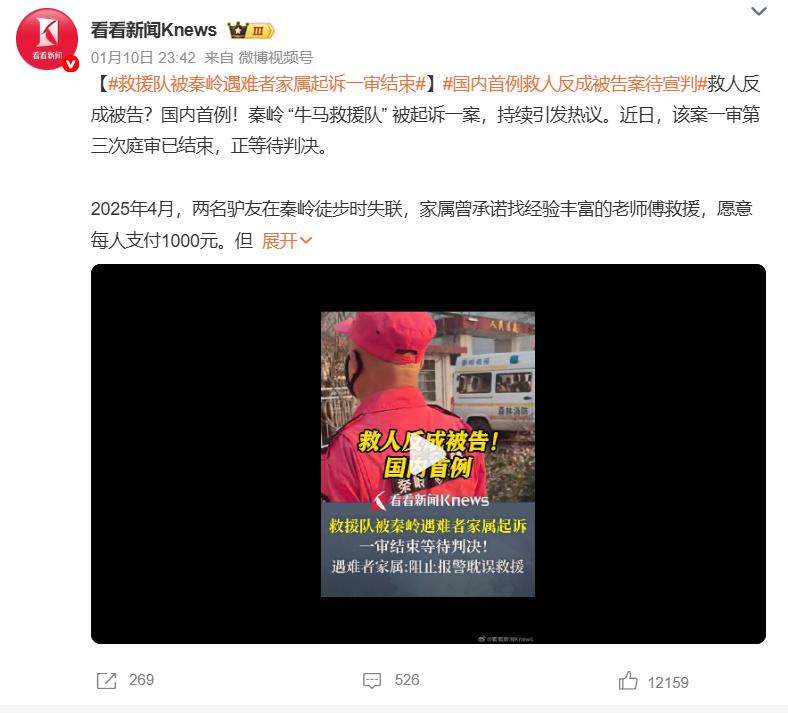The height and width of the screenshot is (713, 788).
Task: Open the comments speech bubble icon
Action: click(x=372, y=681)
